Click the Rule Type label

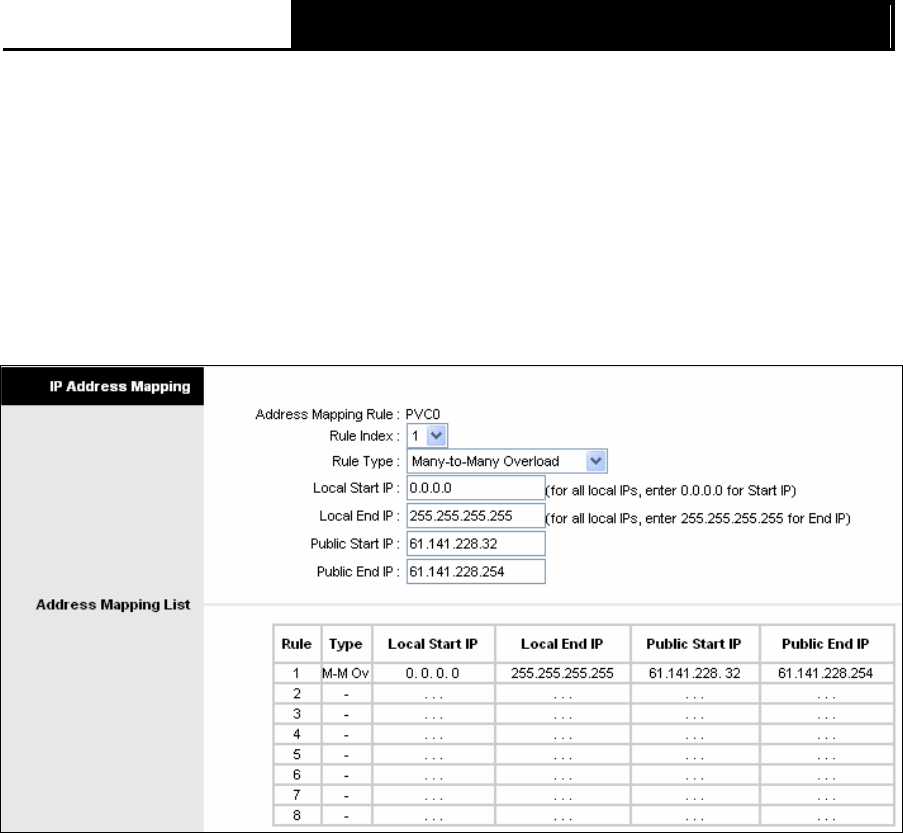click(365, 461)
